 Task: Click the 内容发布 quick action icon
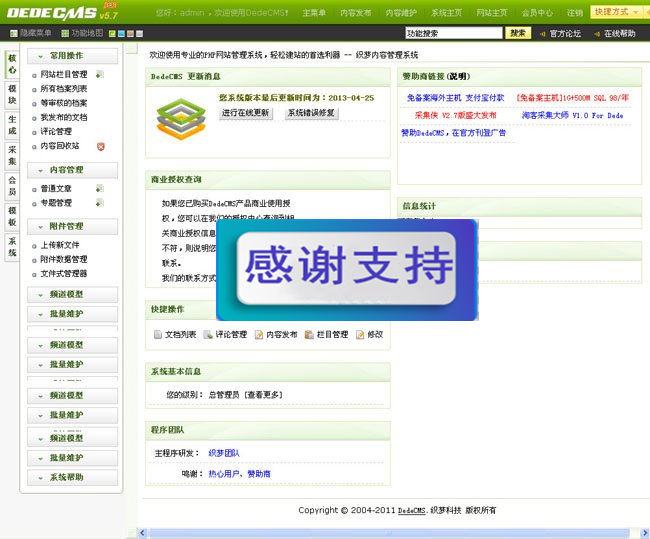(259, 335)
